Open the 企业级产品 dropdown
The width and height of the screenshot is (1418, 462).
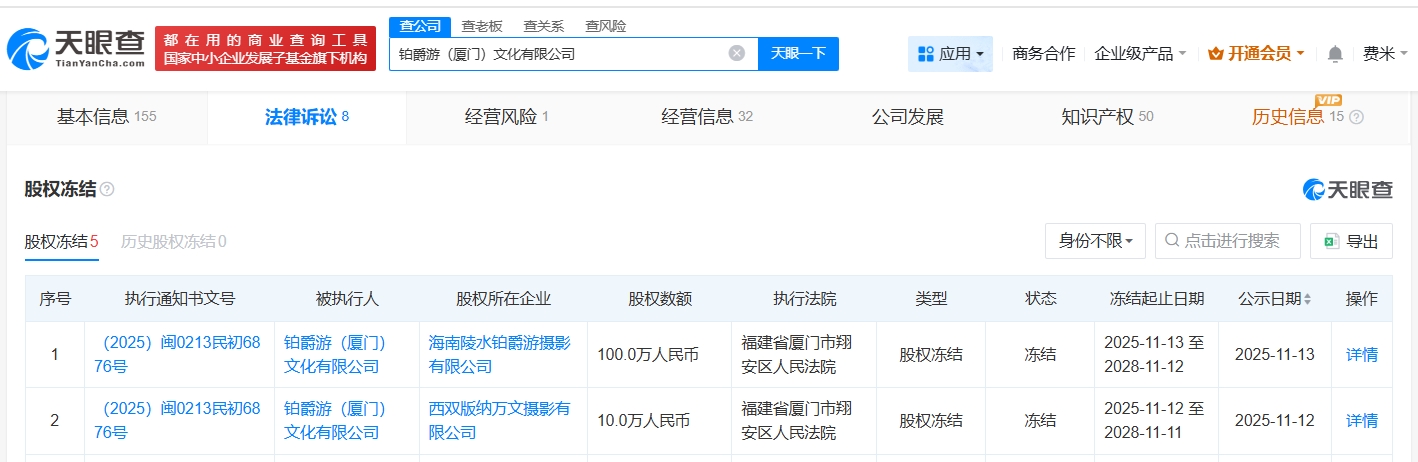(1141, 54)
